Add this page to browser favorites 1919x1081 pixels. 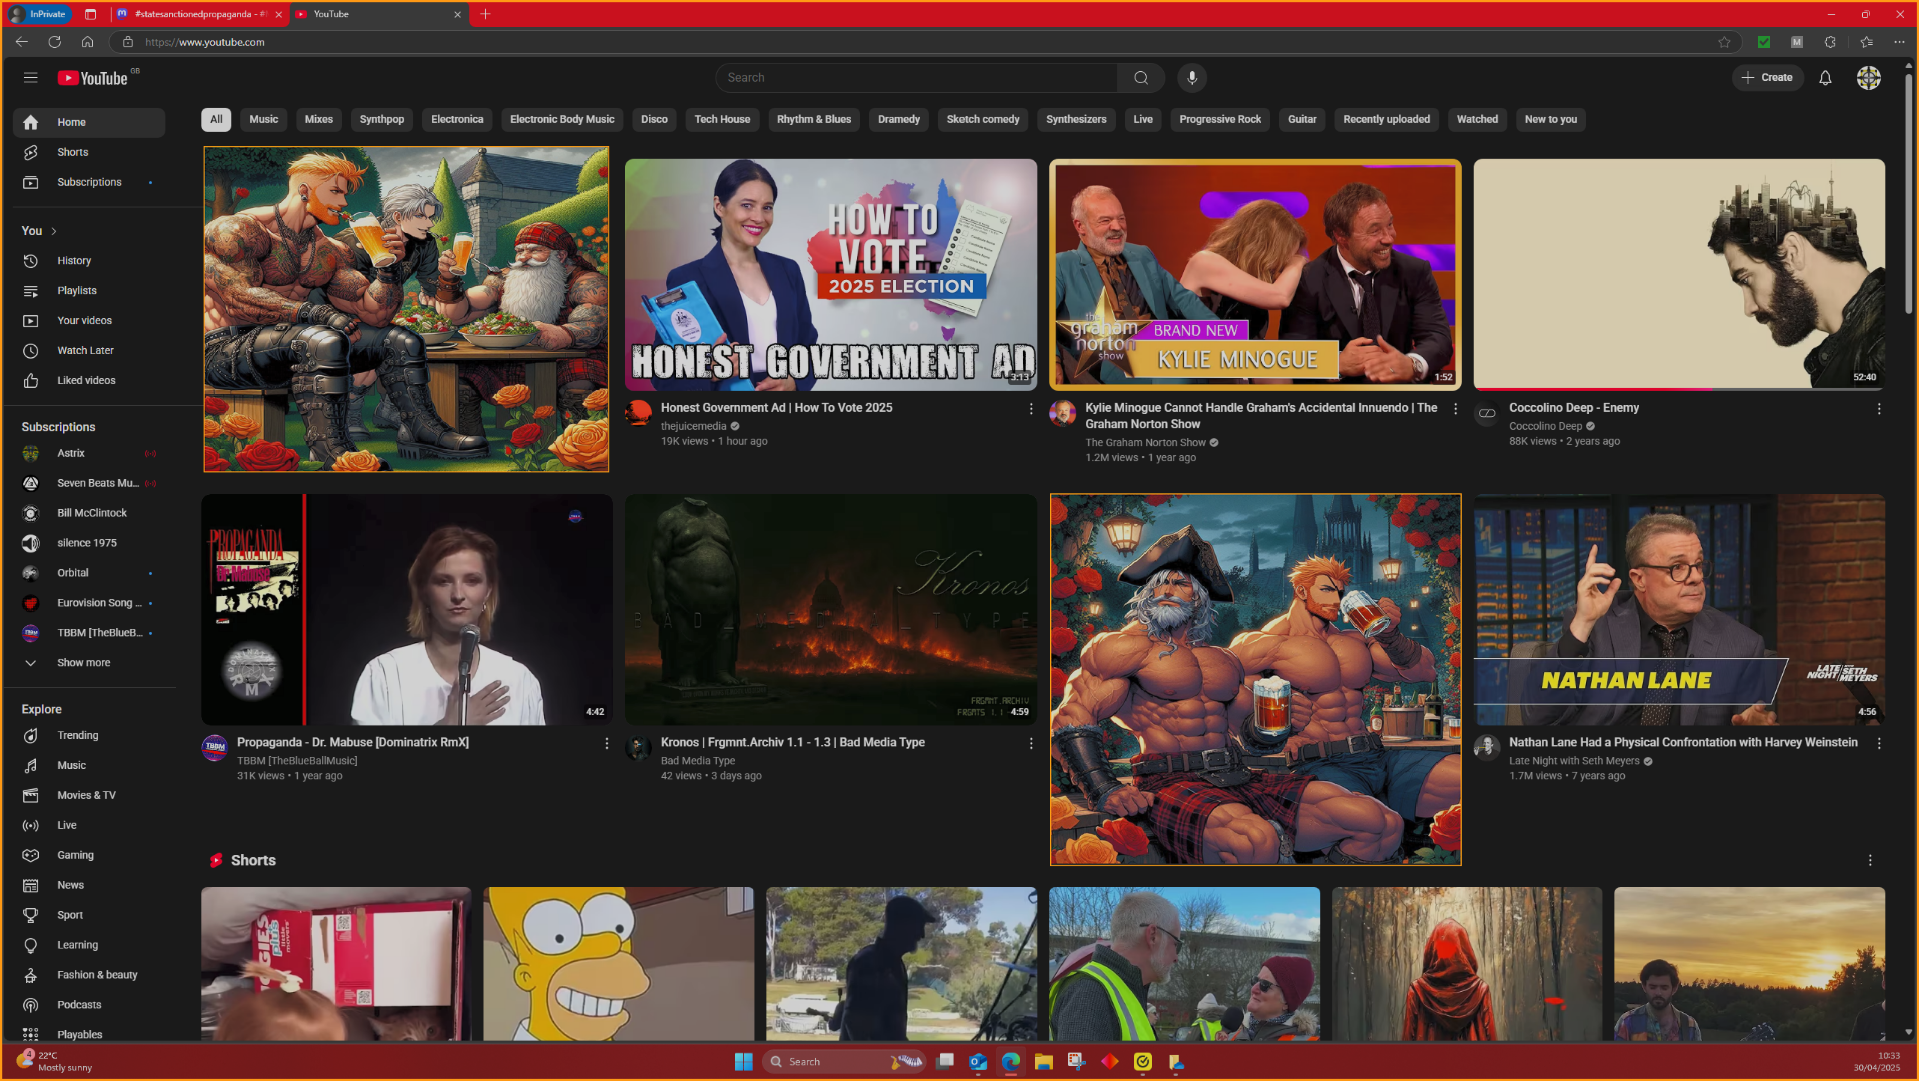point(1724,42)
